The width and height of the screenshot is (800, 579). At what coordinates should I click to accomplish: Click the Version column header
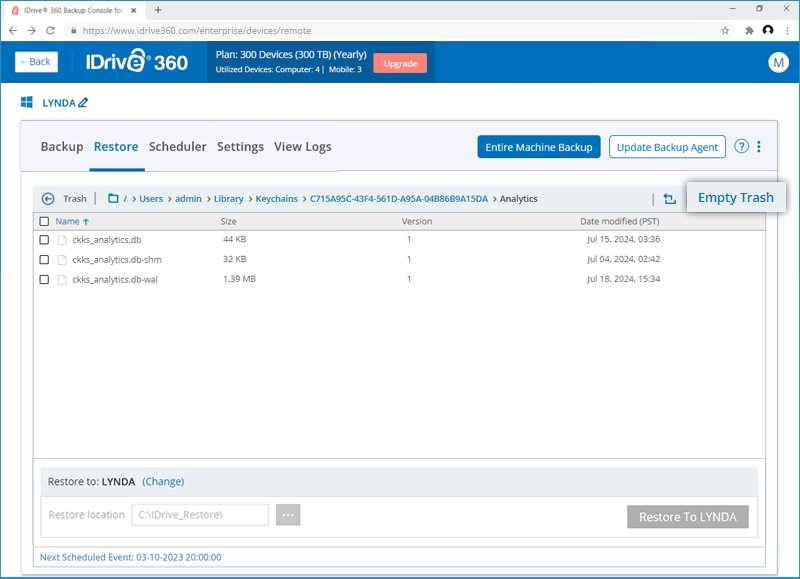[417, 221]
